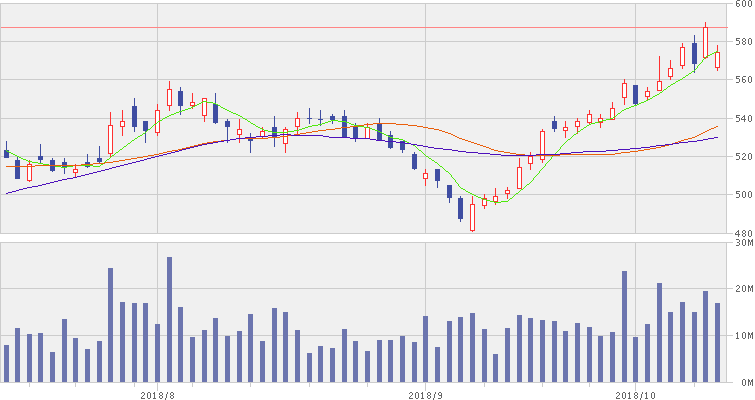Click the 580 price axis label

pyautogui.click(x=743, y=42)
